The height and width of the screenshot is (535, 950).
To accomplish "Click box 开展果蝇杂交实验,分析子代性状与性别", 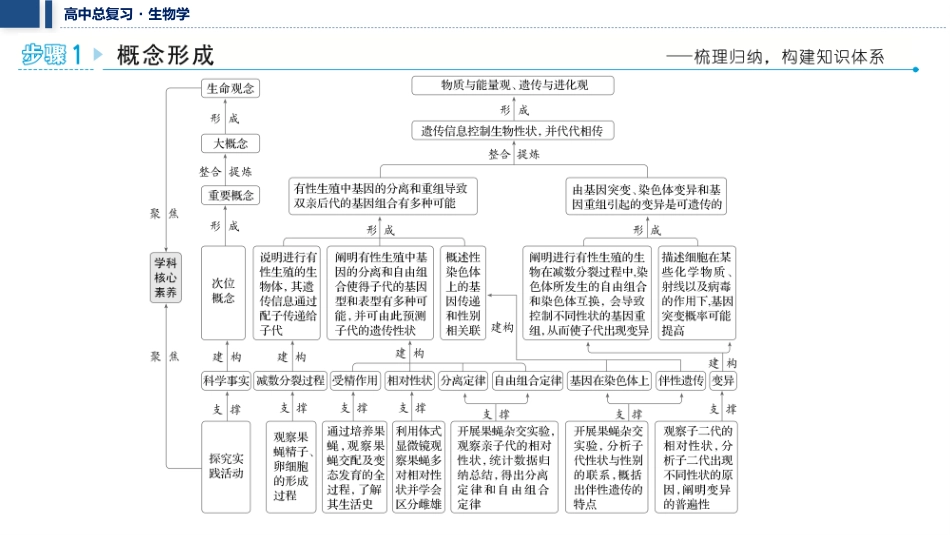I will coord(608,467).
